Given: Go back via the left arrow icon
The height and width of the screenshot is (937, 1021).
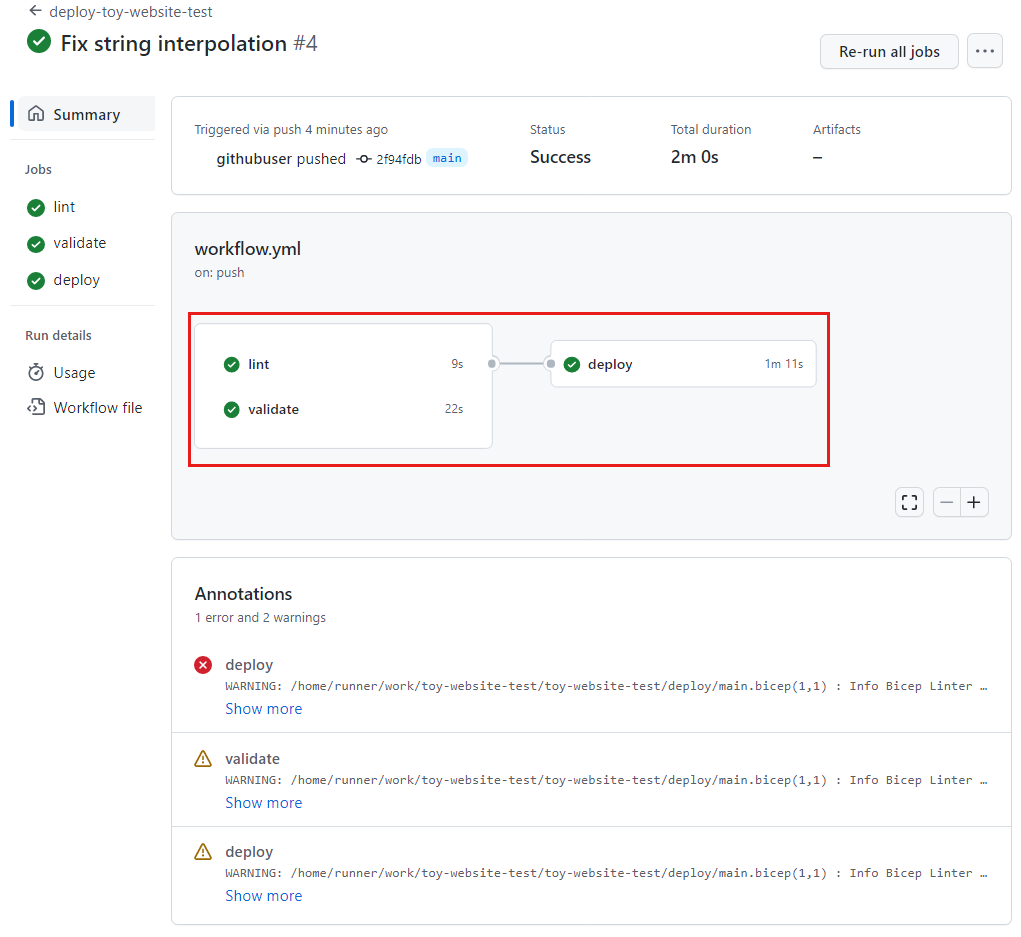Looking at the screenshot, I should pyautogui.click(x=35, y=11).
